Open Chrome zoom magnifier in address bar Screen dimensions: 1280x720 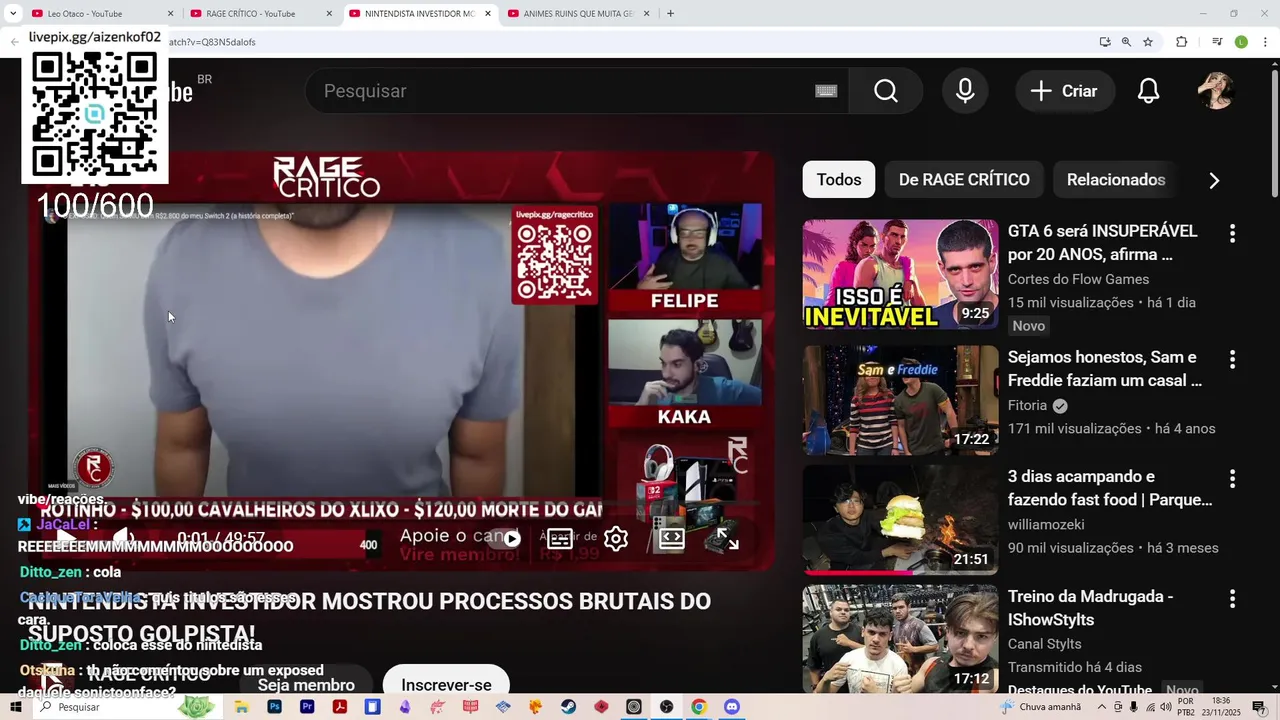point(1126,42)
